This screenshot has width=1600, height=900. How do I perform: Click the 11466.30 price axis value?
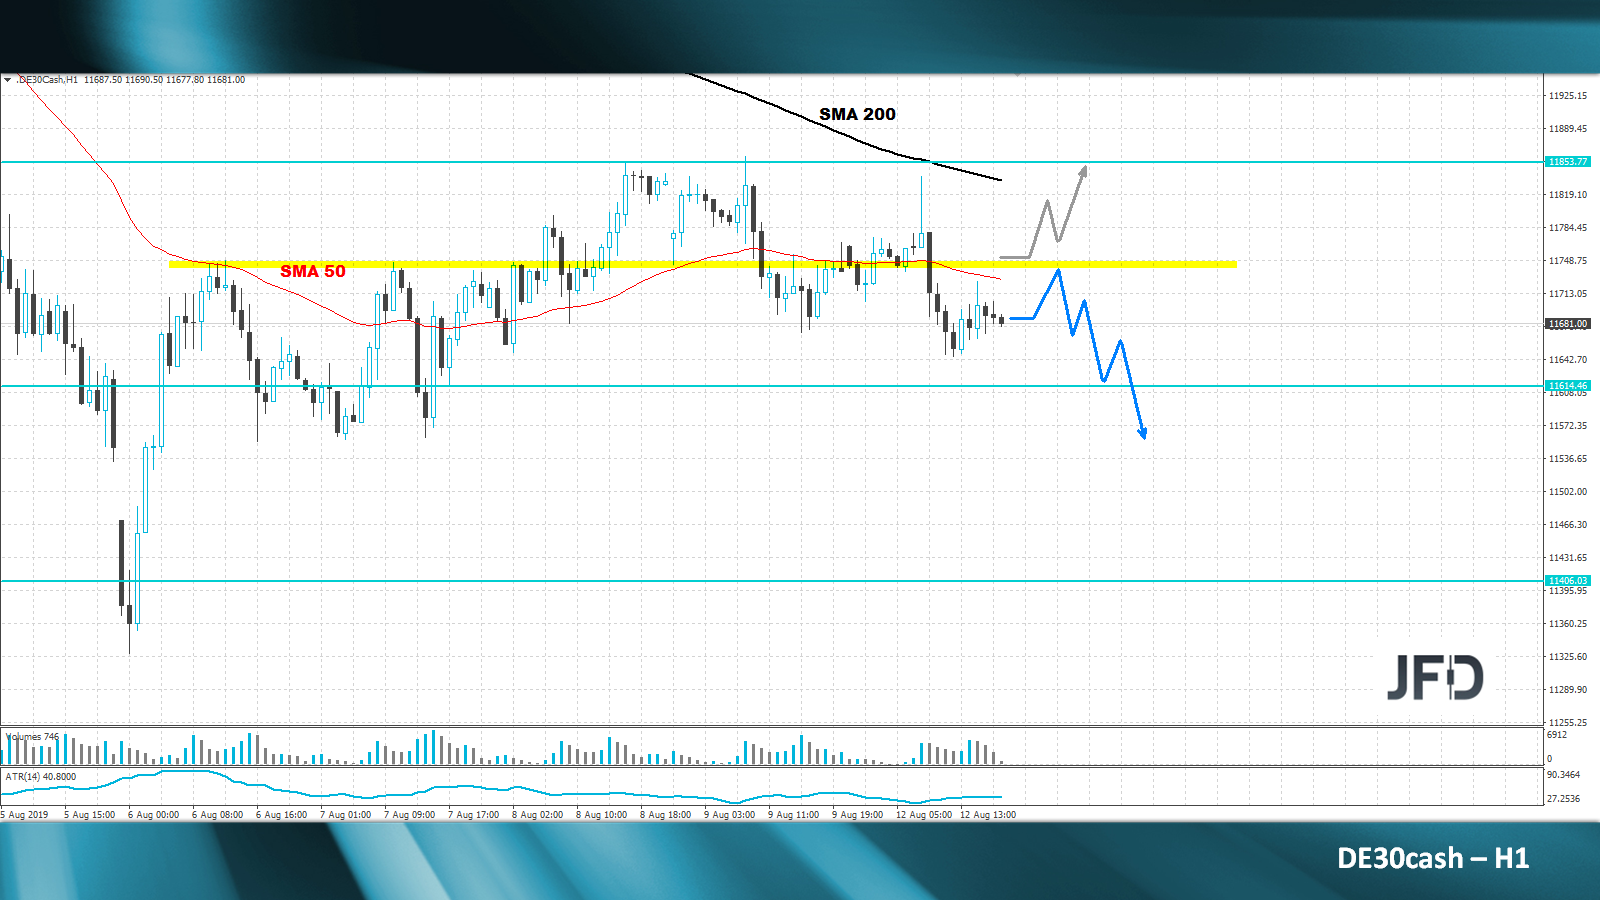point(1568,525)
